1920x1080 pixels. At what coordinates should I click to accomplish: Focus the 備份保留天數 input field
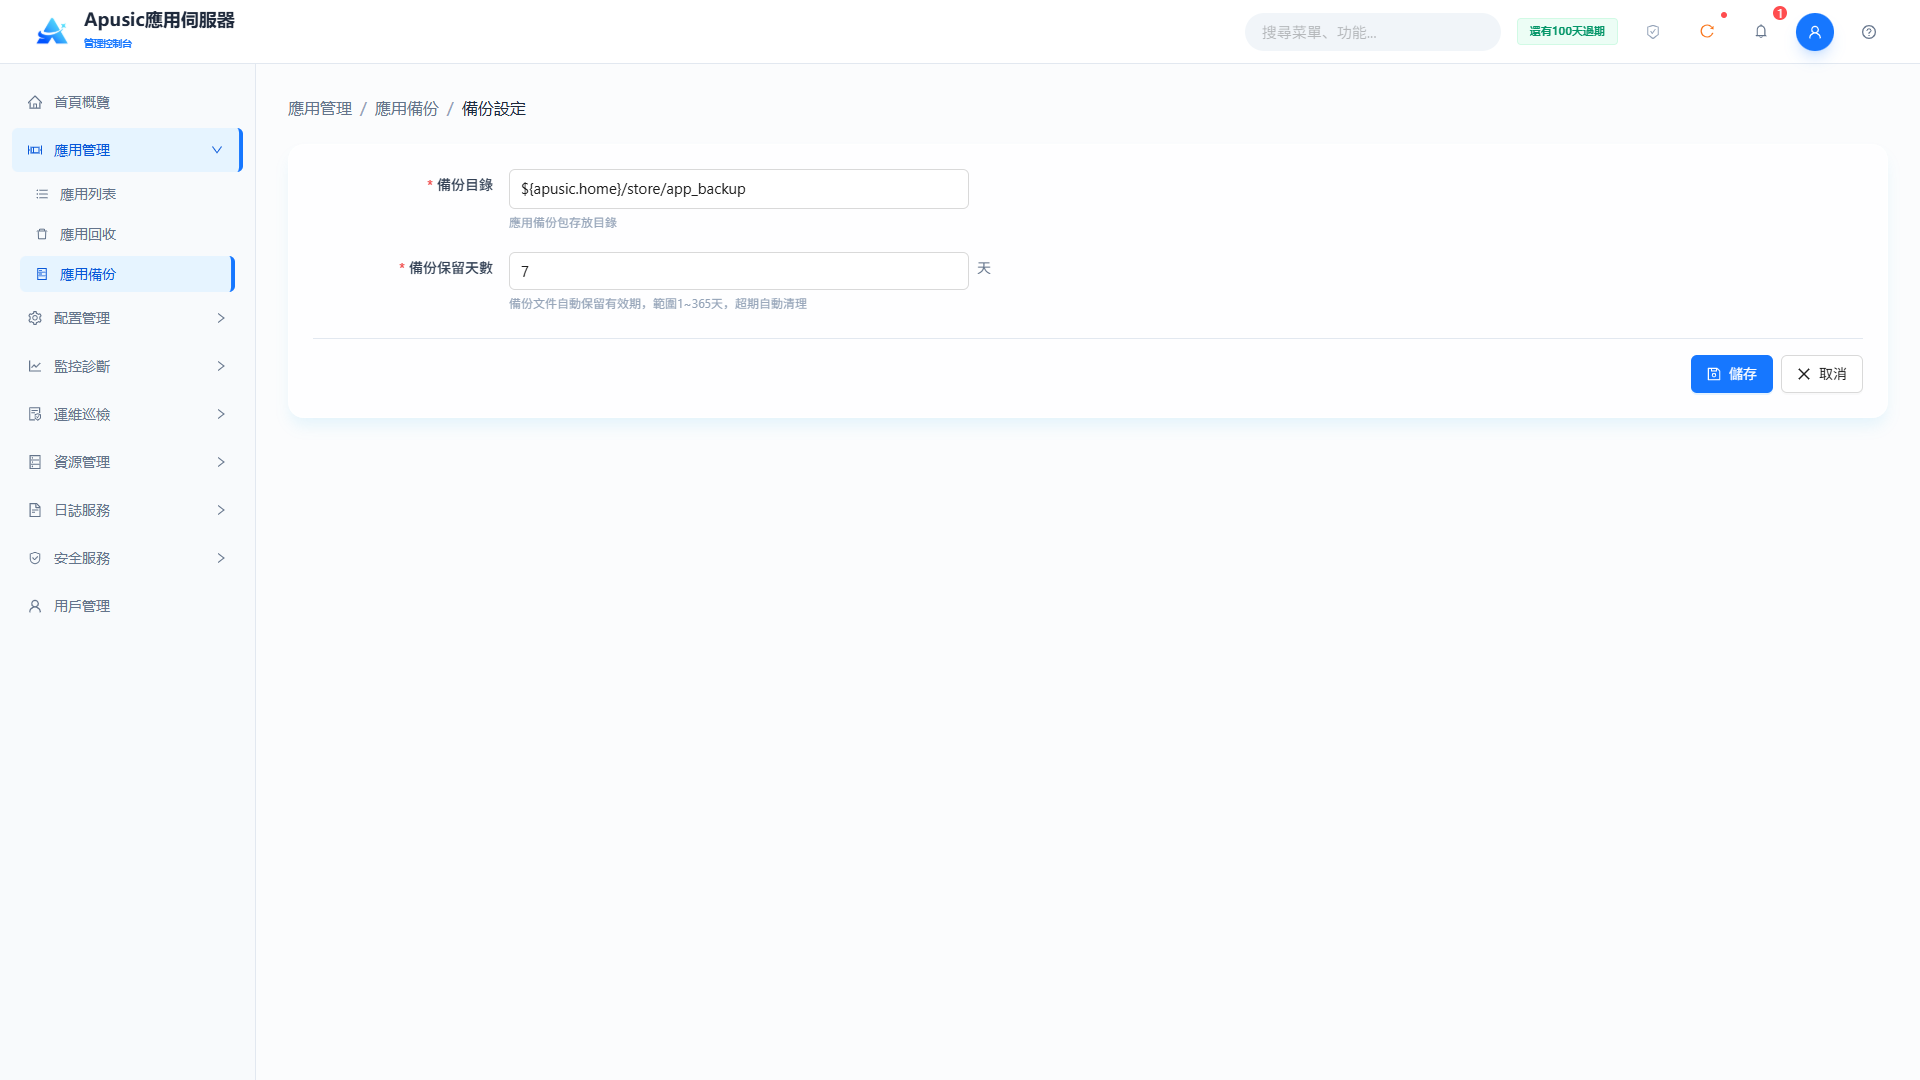point(738,271)
